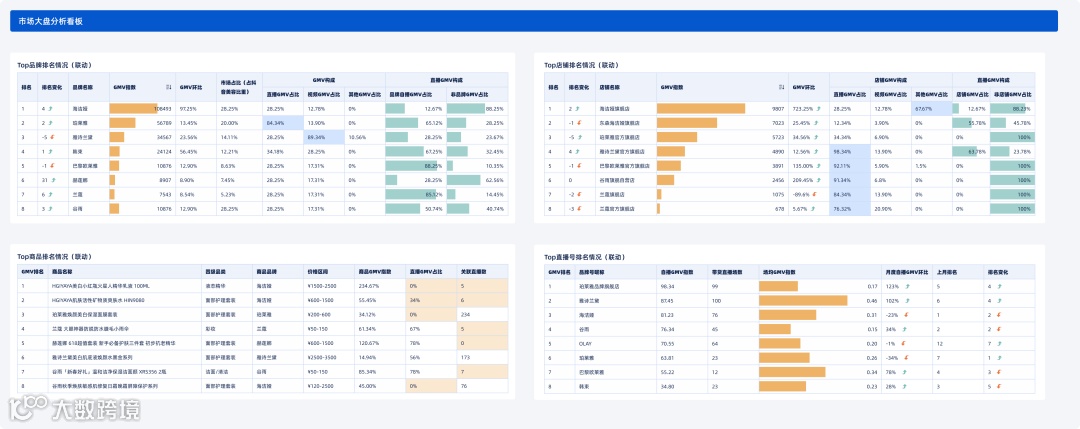The height and width of the screenshot is (429, 1080).
Task: Click the 108493 GMV bar in brand table
Action: click(x=134, y=109)
